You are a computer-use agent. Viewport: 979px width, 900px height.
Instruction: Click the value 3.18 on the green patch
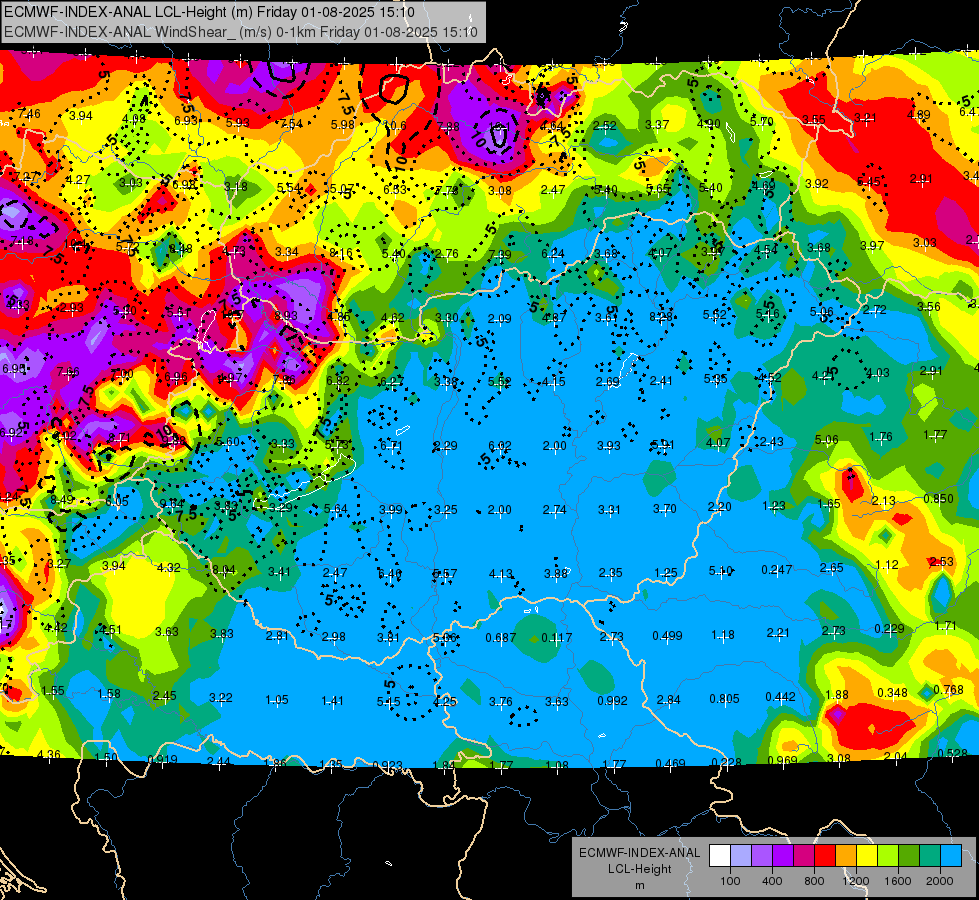tap(236, 187)
